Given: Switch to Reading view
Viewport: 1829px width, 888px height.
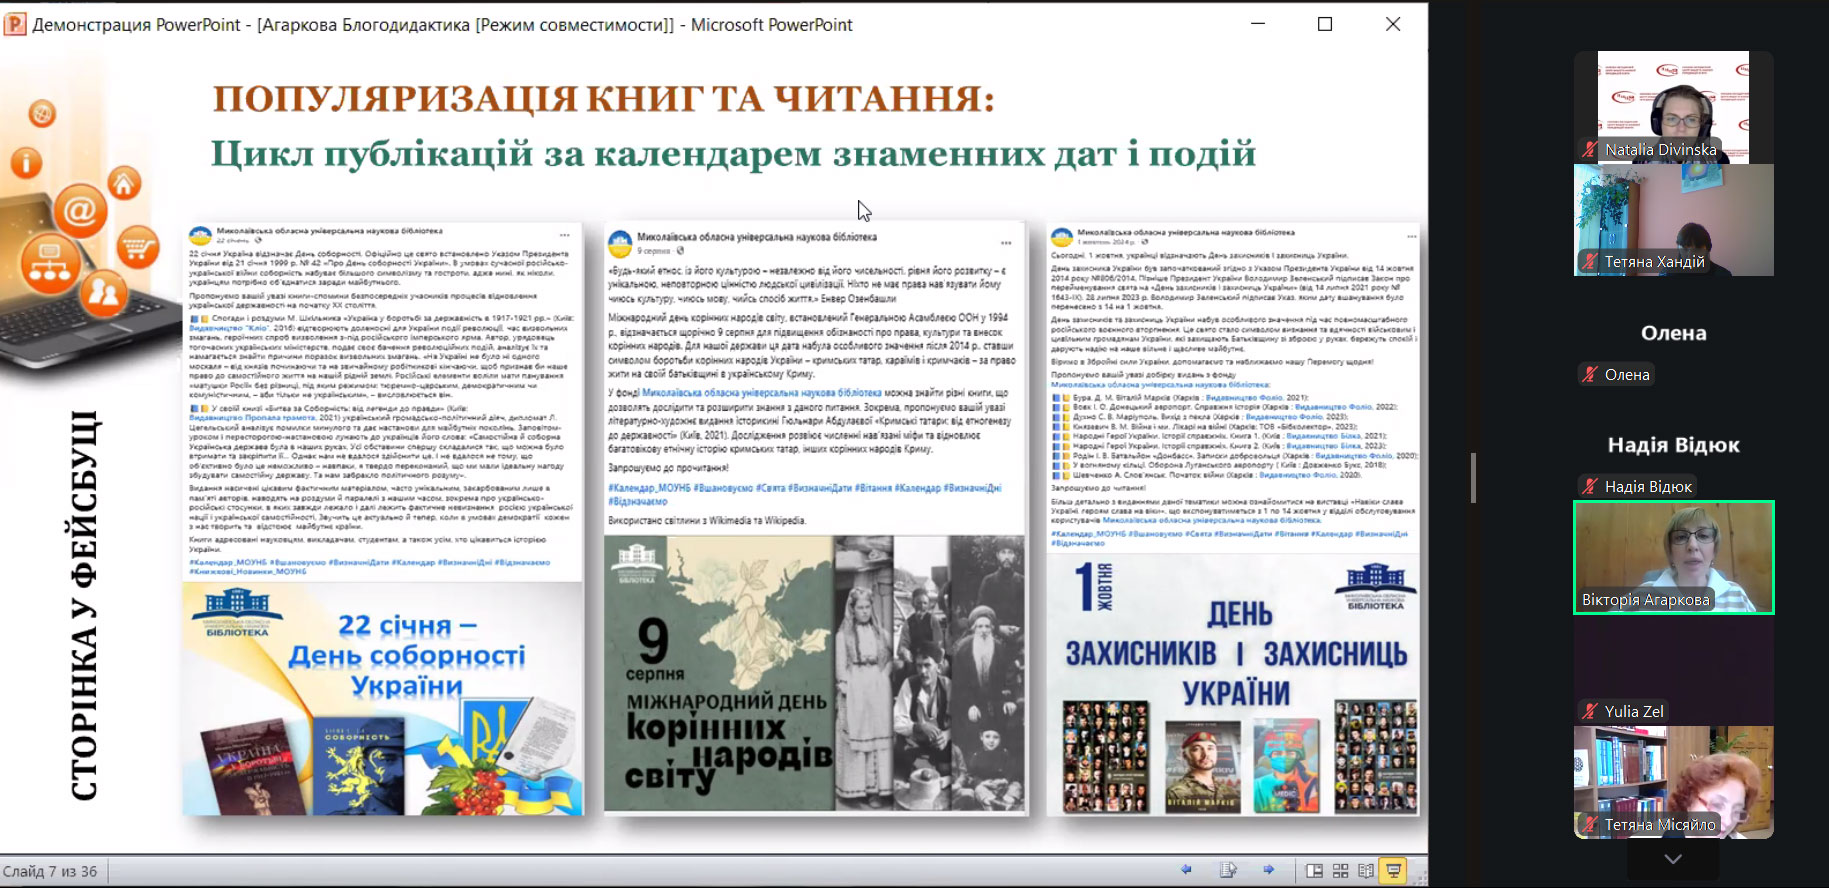Looking at the screenshot, I should 1365,871.
